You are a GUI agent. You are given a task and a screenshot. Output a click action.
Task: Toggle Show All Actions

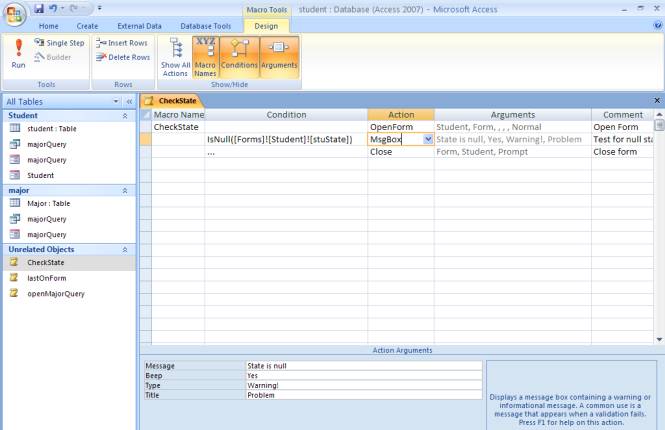tap(175, 57)
